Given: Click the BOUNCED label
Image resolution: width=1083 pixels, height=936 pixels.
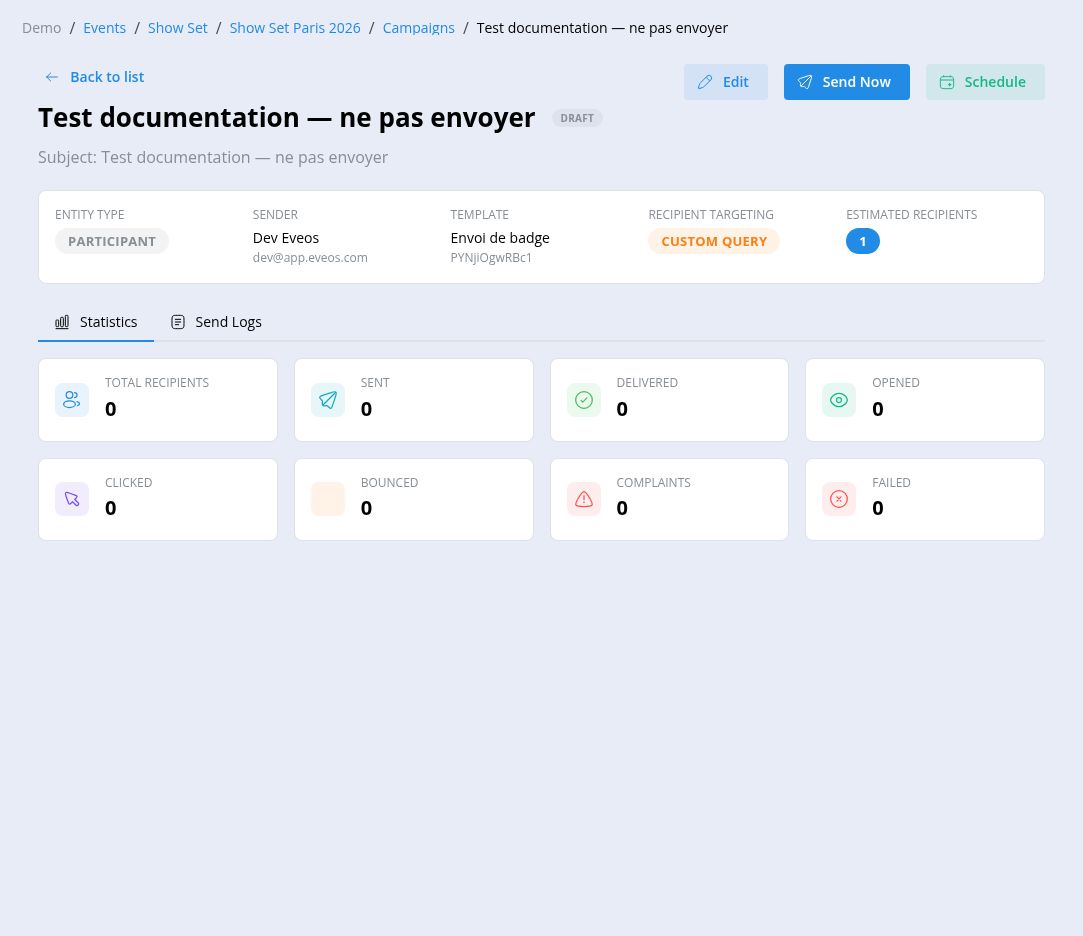Looking at the screenshot, I should click(390, 483).
